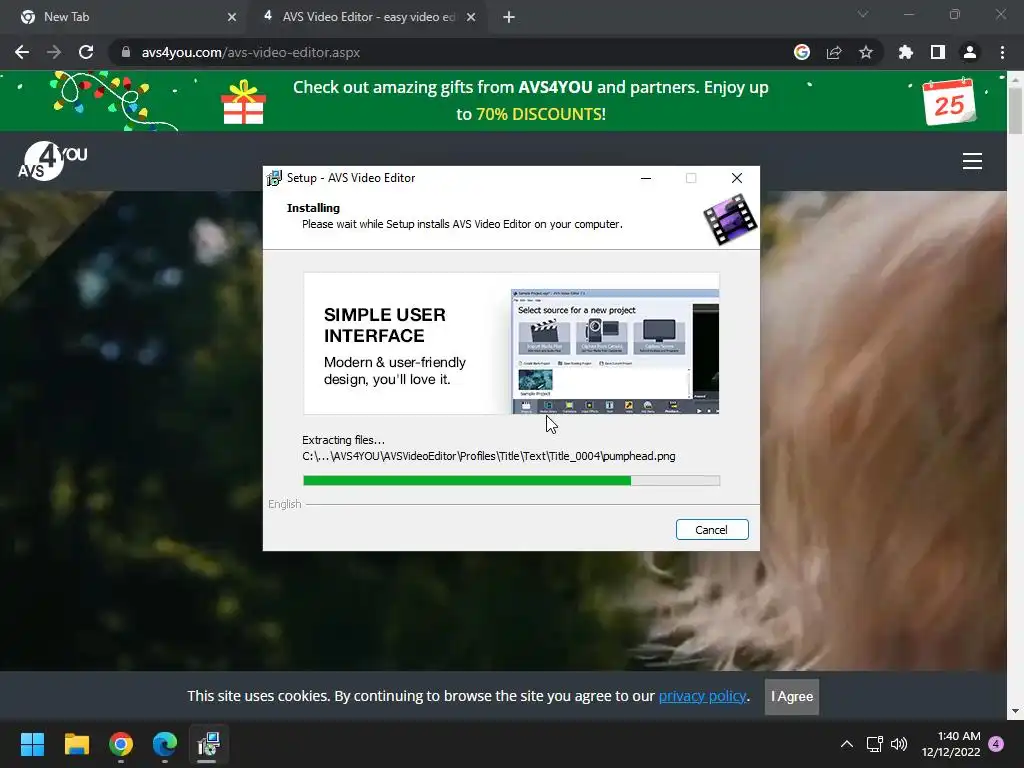Open Chrome profile avatar
1024x768 pixels.
click(970, 52)
